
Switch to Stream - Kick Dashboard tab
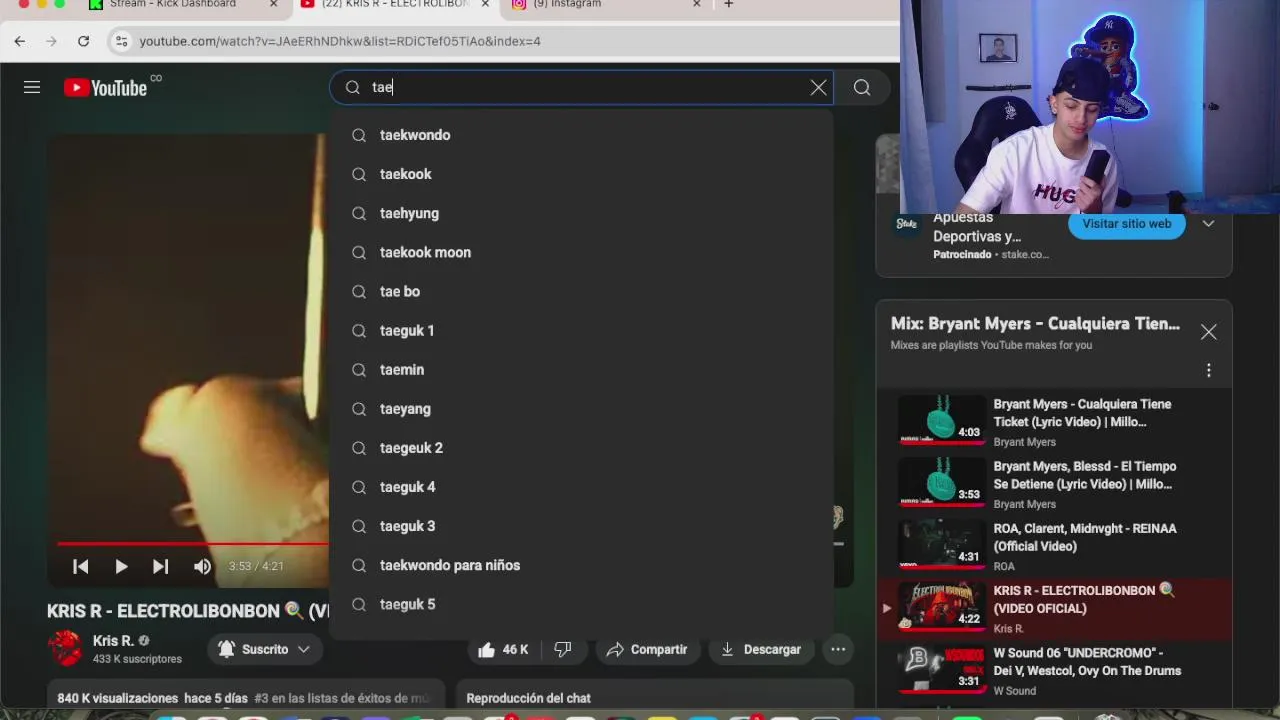[x=172, y=4]
